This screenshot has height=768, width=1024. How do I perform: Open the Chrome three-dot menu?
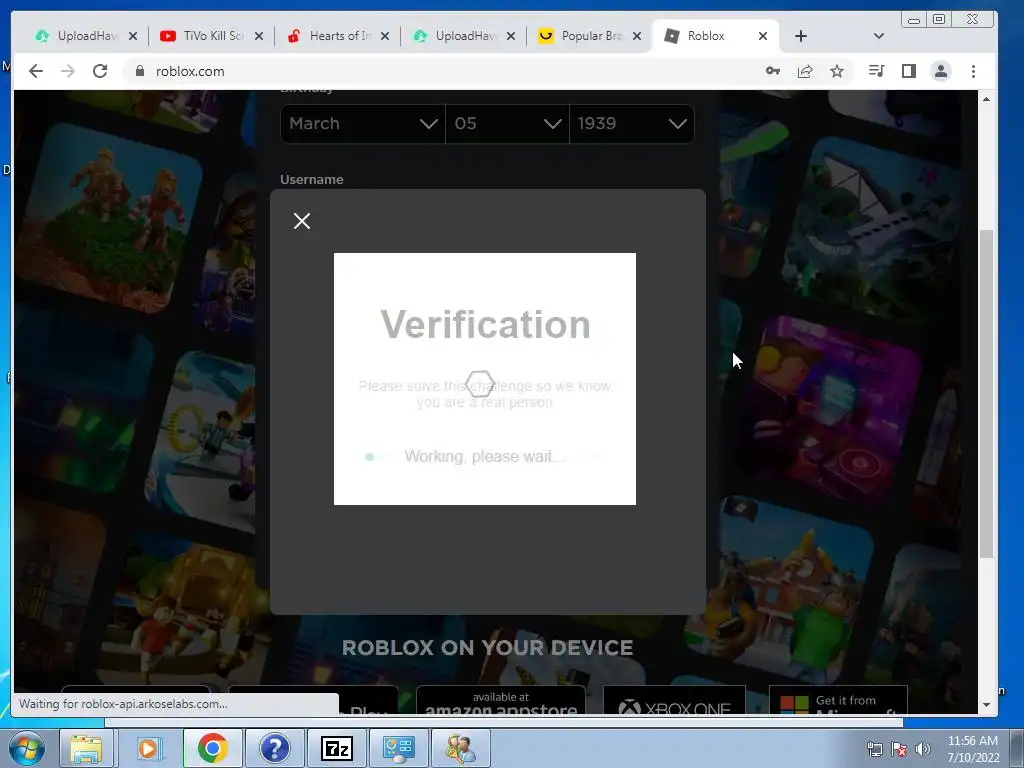973,71
